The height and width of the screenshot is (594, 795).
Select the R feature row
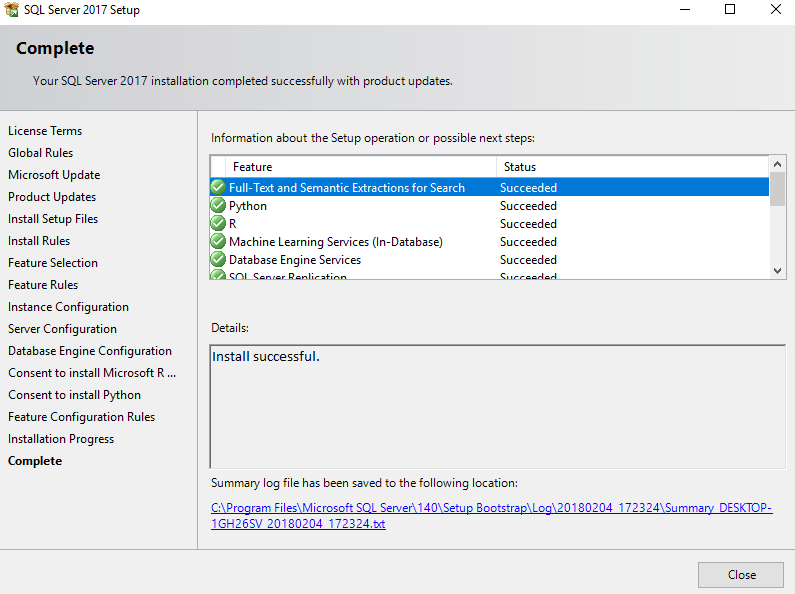489,224
